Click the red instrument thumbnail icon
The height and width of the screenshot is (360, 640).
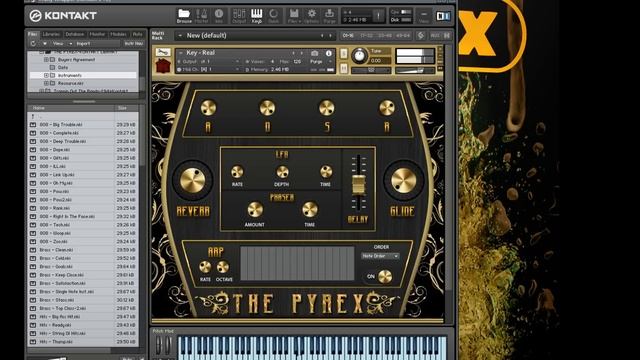click(x=162, y=66)
